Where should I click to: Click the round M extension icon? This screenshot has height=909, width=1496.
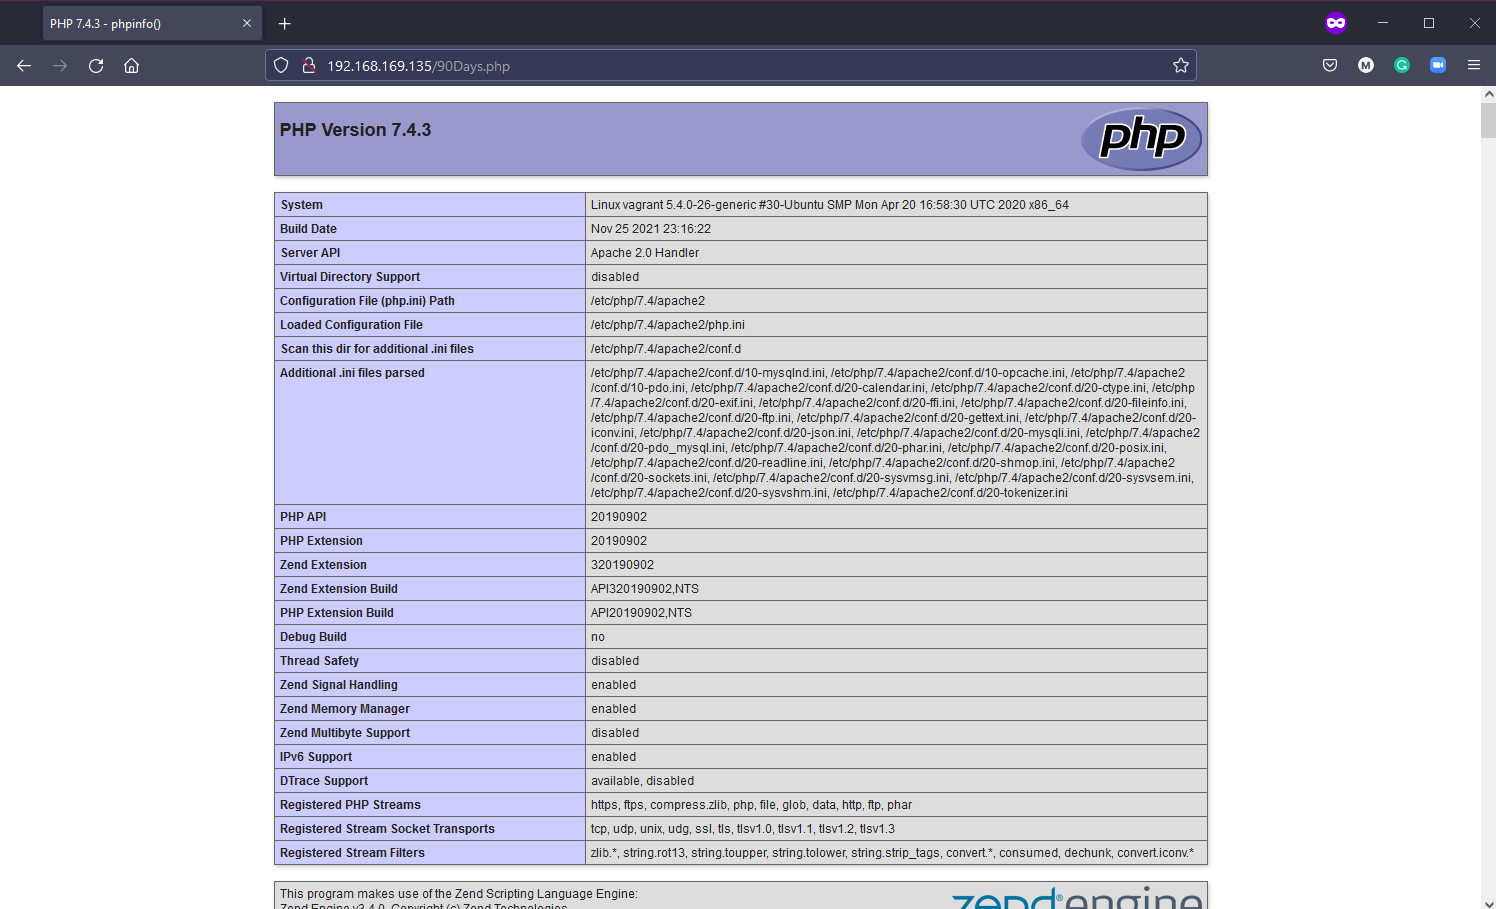pyautogui.click(x=1366, y=66)
